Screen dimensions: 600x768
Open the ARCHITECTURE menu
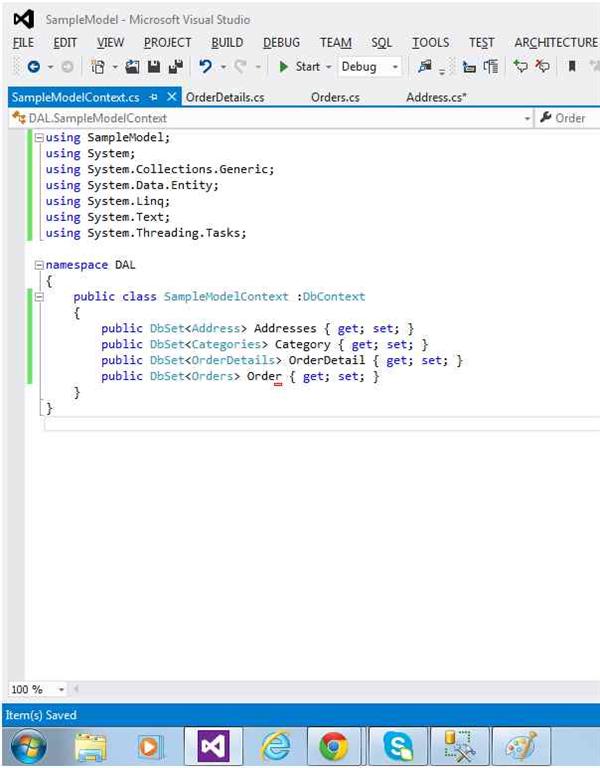click(556, 43)
